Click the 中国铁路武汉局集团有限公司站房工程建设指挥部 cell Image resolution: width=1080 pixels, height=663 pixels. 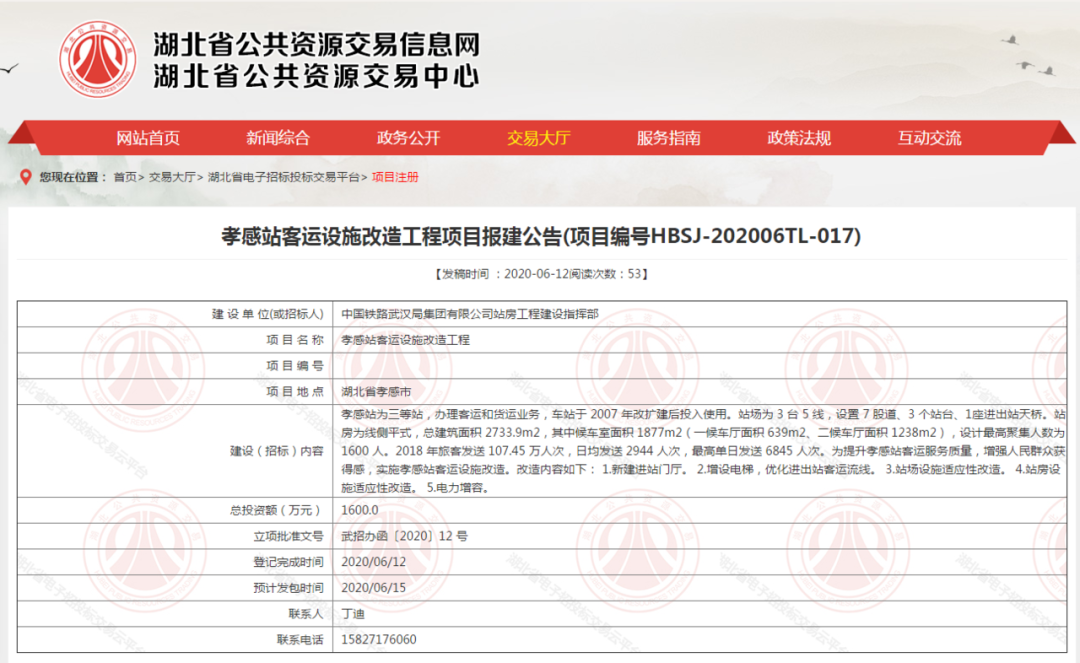[470, 313]
